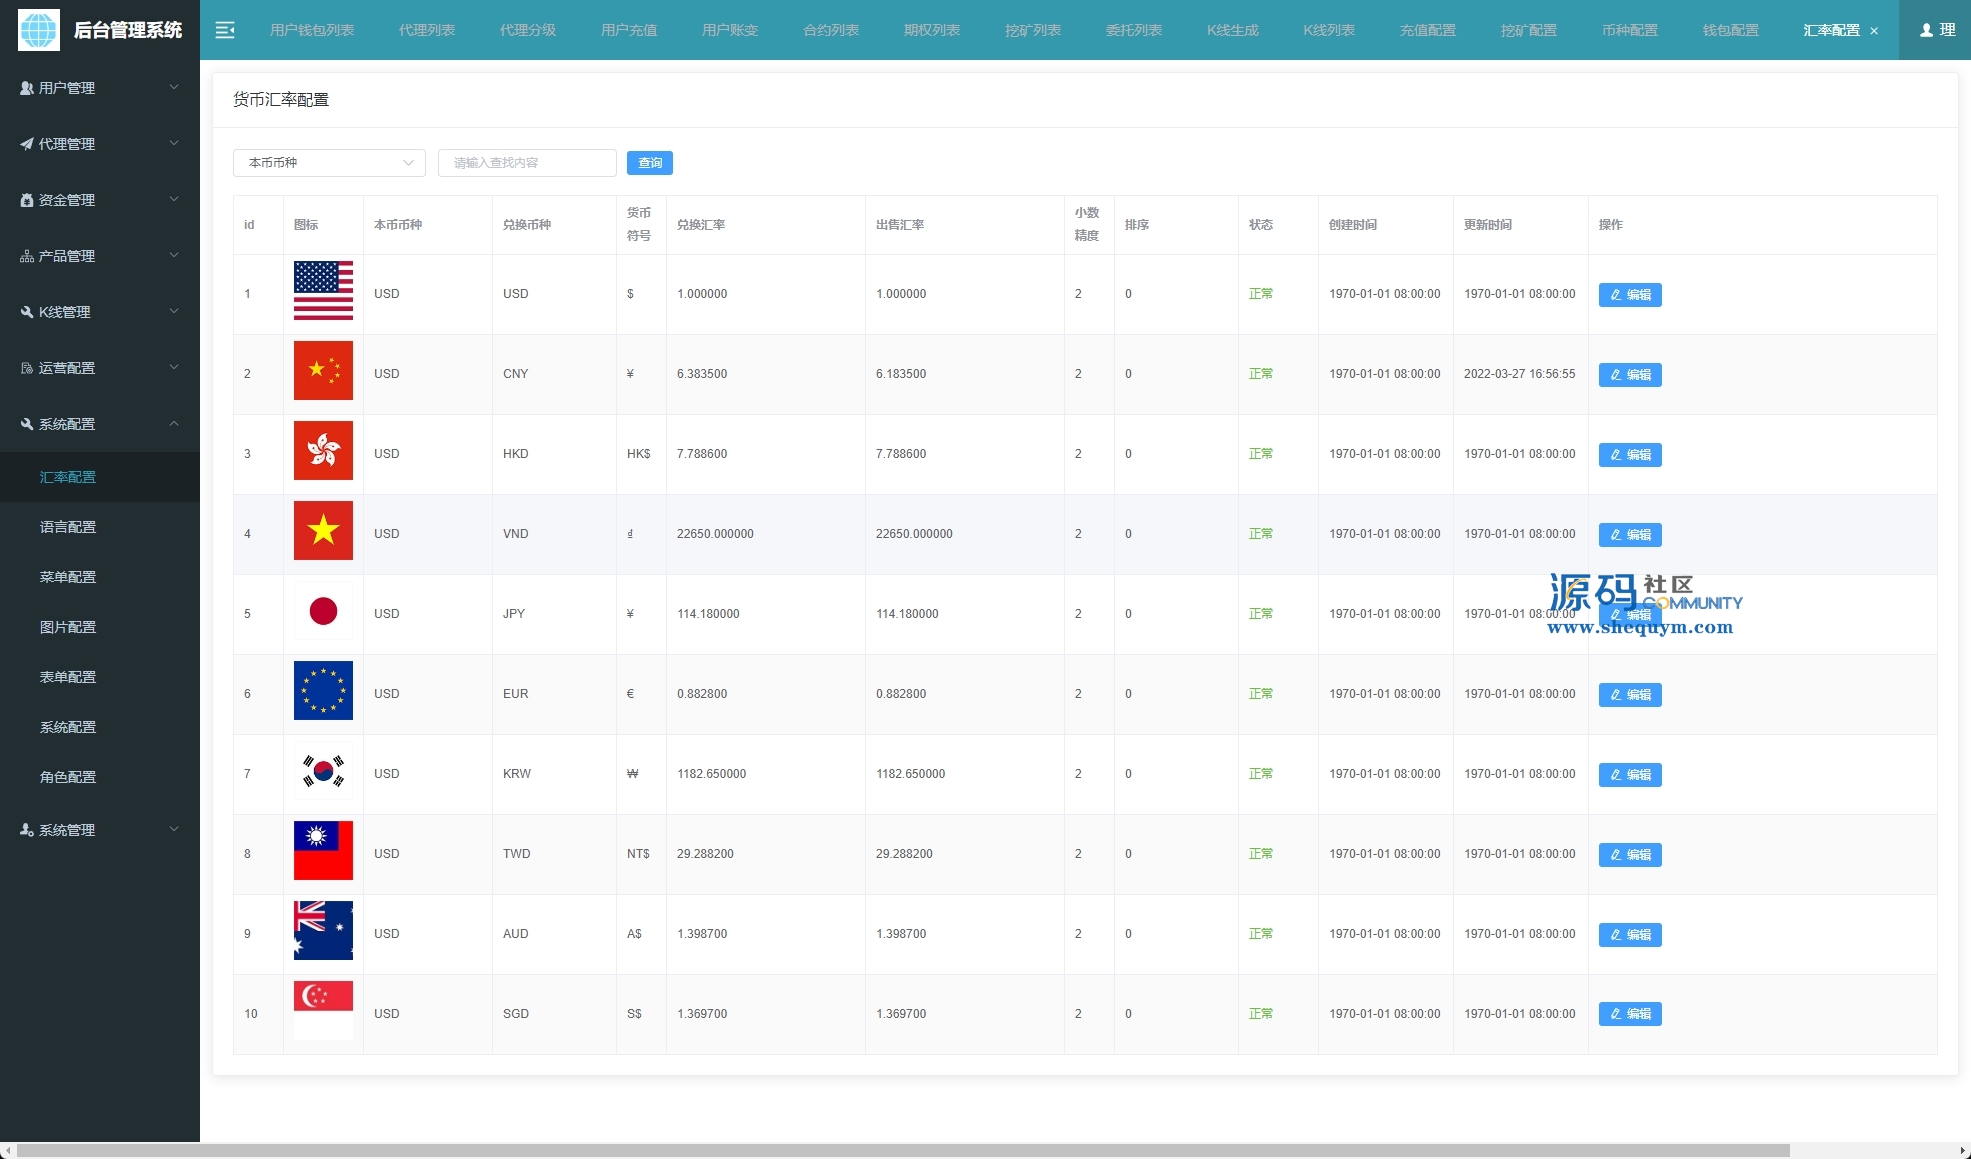Click the globe logo icon
The image size is (1971, 1159).
[x=39, y=30]
